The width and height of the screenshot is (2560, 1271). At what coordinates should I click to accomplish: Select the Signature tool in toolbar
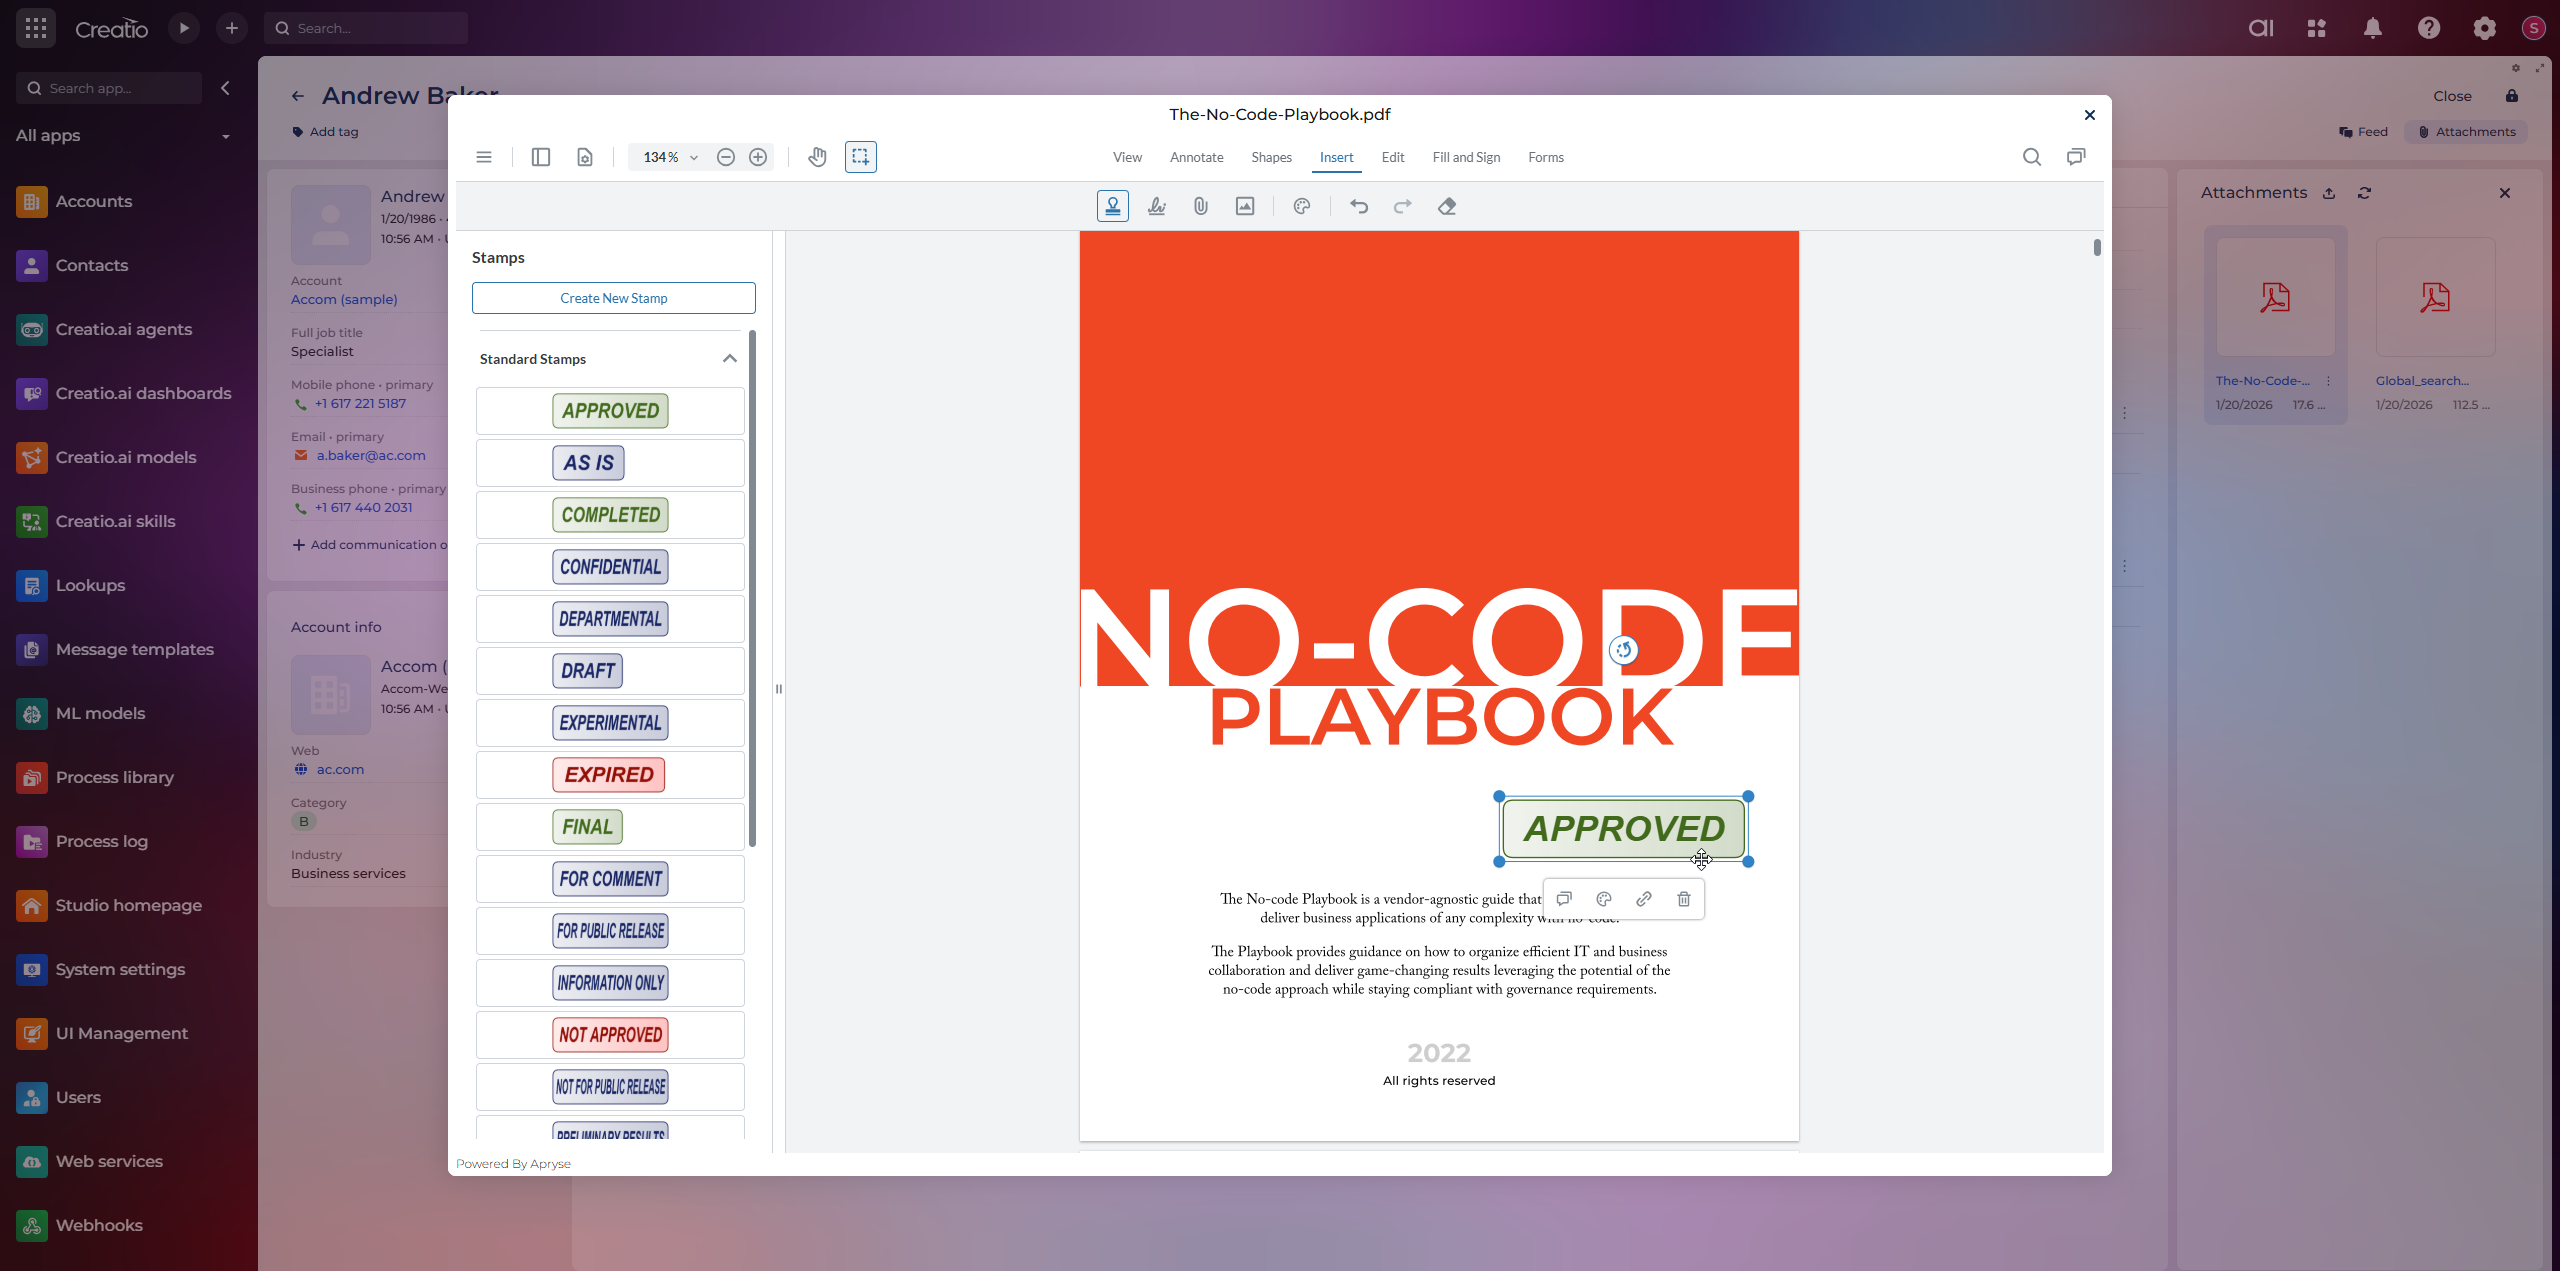1157,206
